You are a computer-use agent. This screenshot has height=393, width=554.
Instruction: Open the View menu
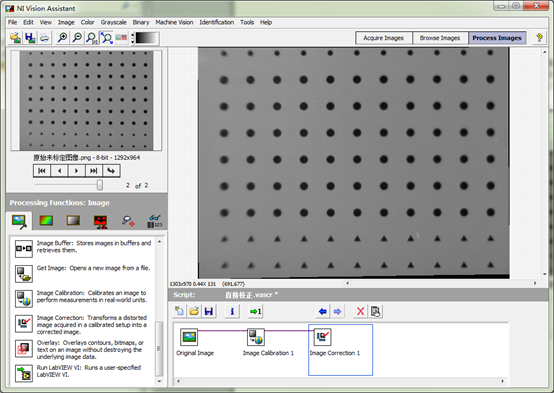[46, 22]
